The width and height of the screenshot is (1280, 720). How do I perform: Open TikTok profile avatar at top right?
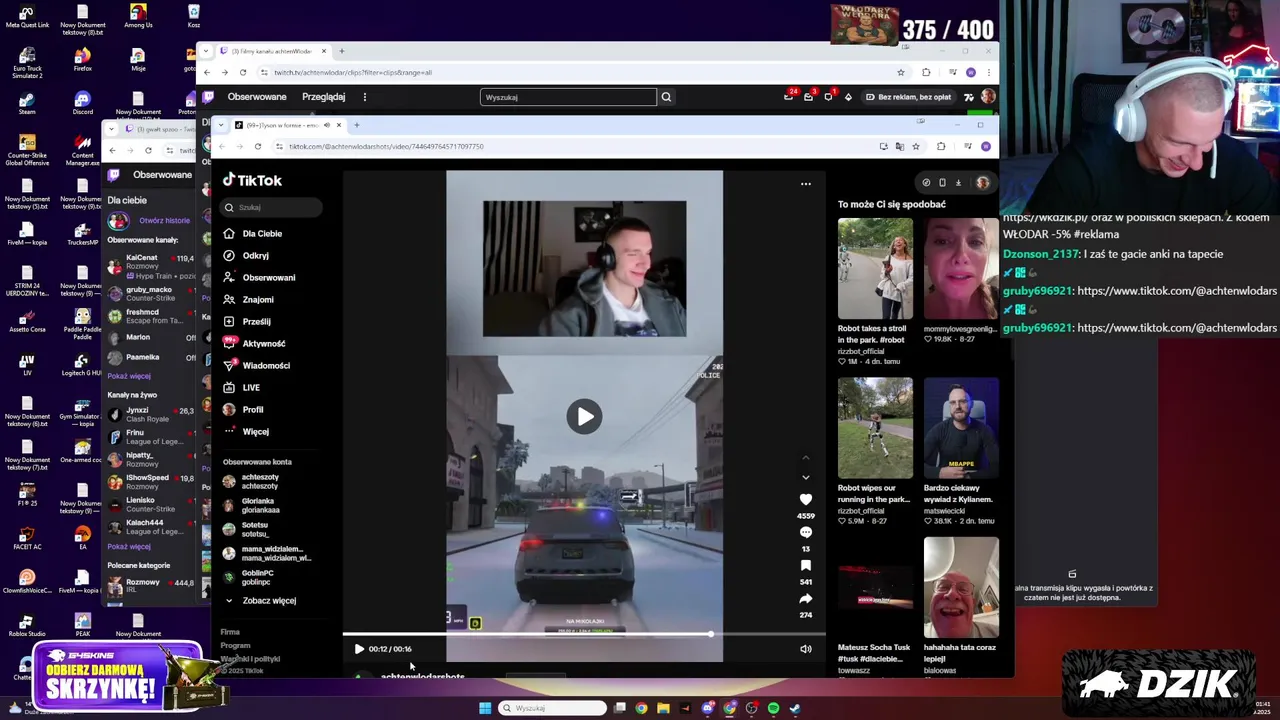(x=982, y=182)
